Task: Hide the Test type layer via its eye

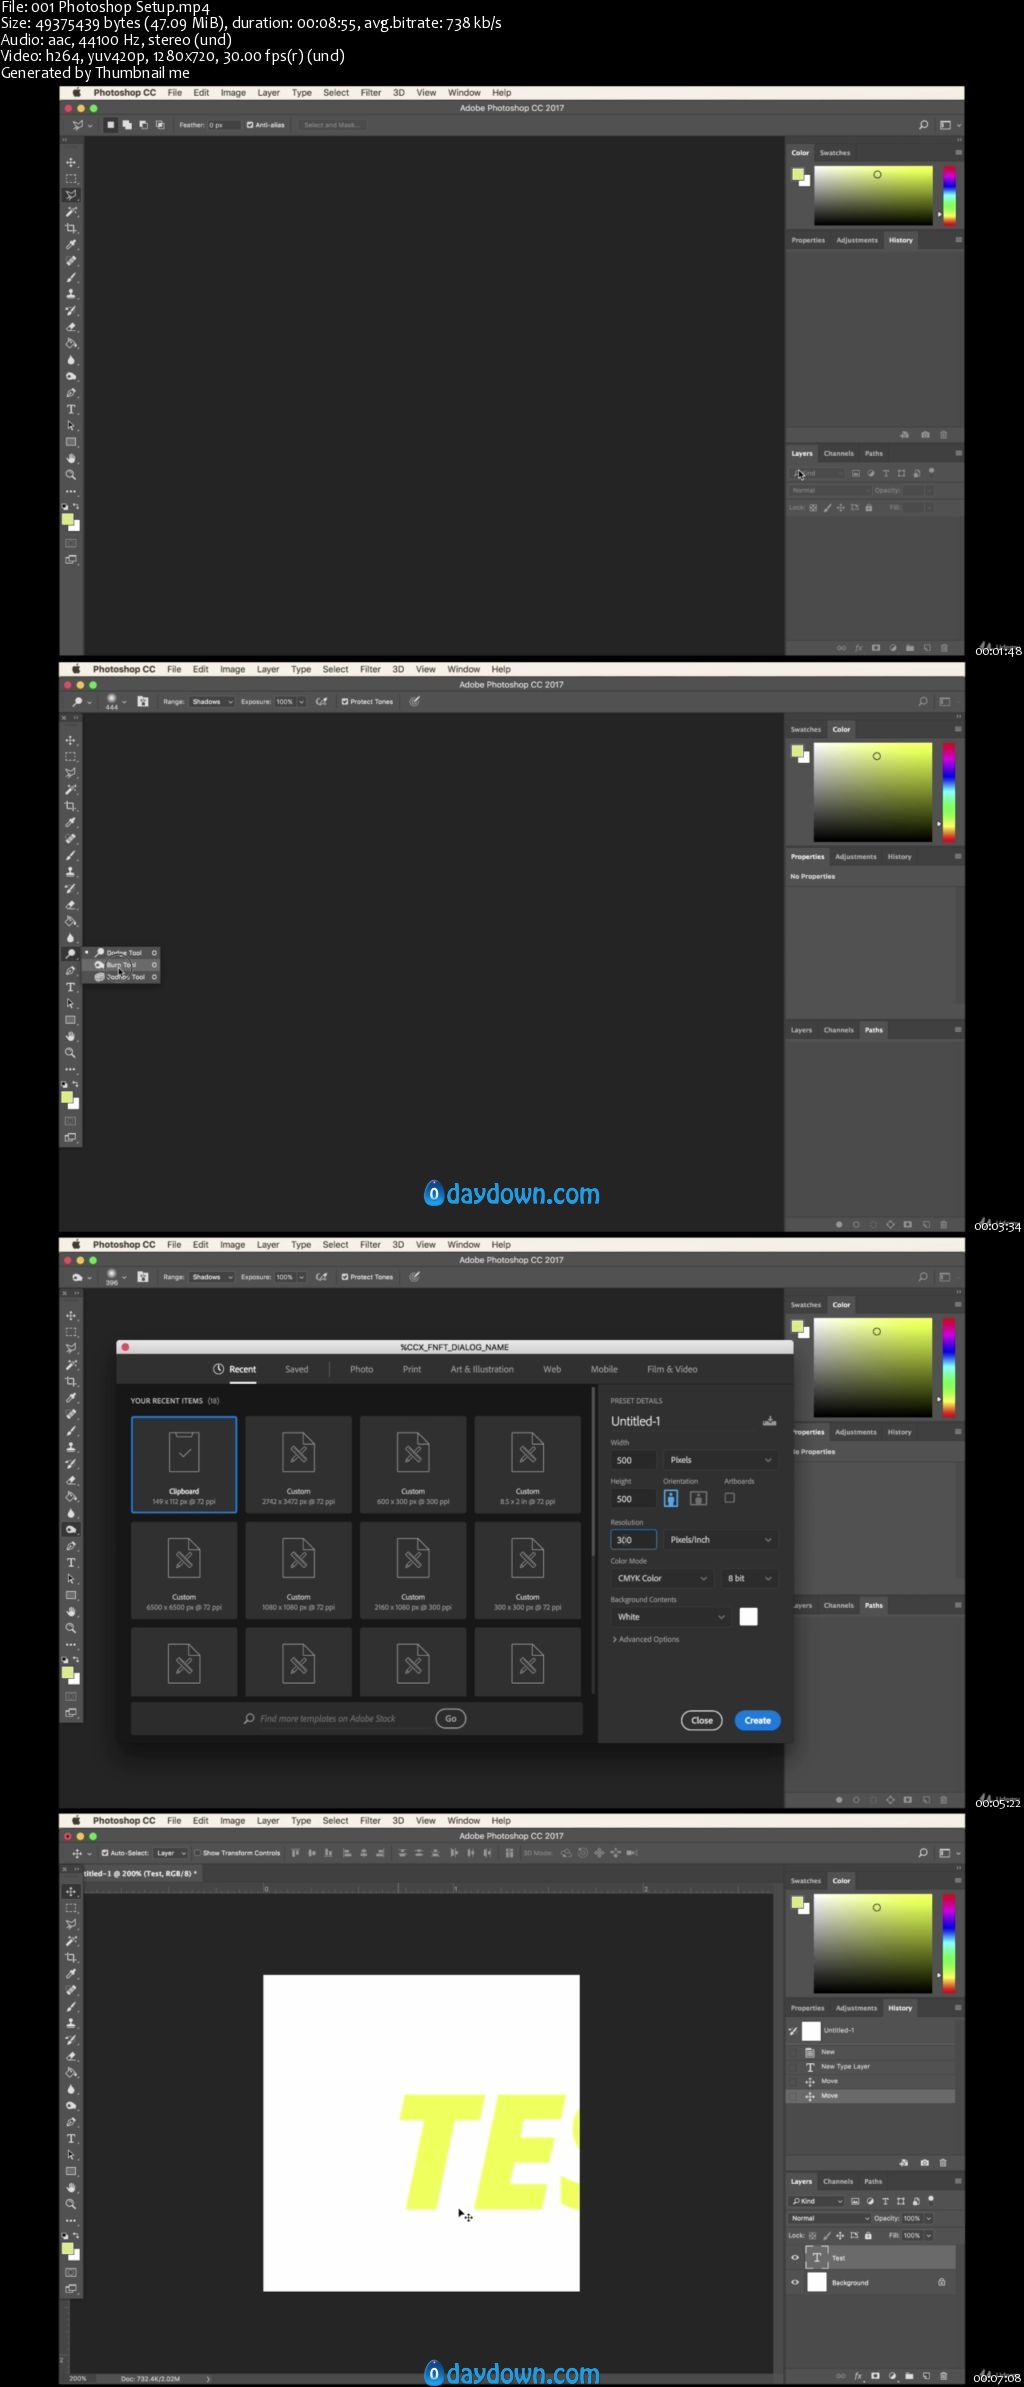Action: click(796, 2257)
